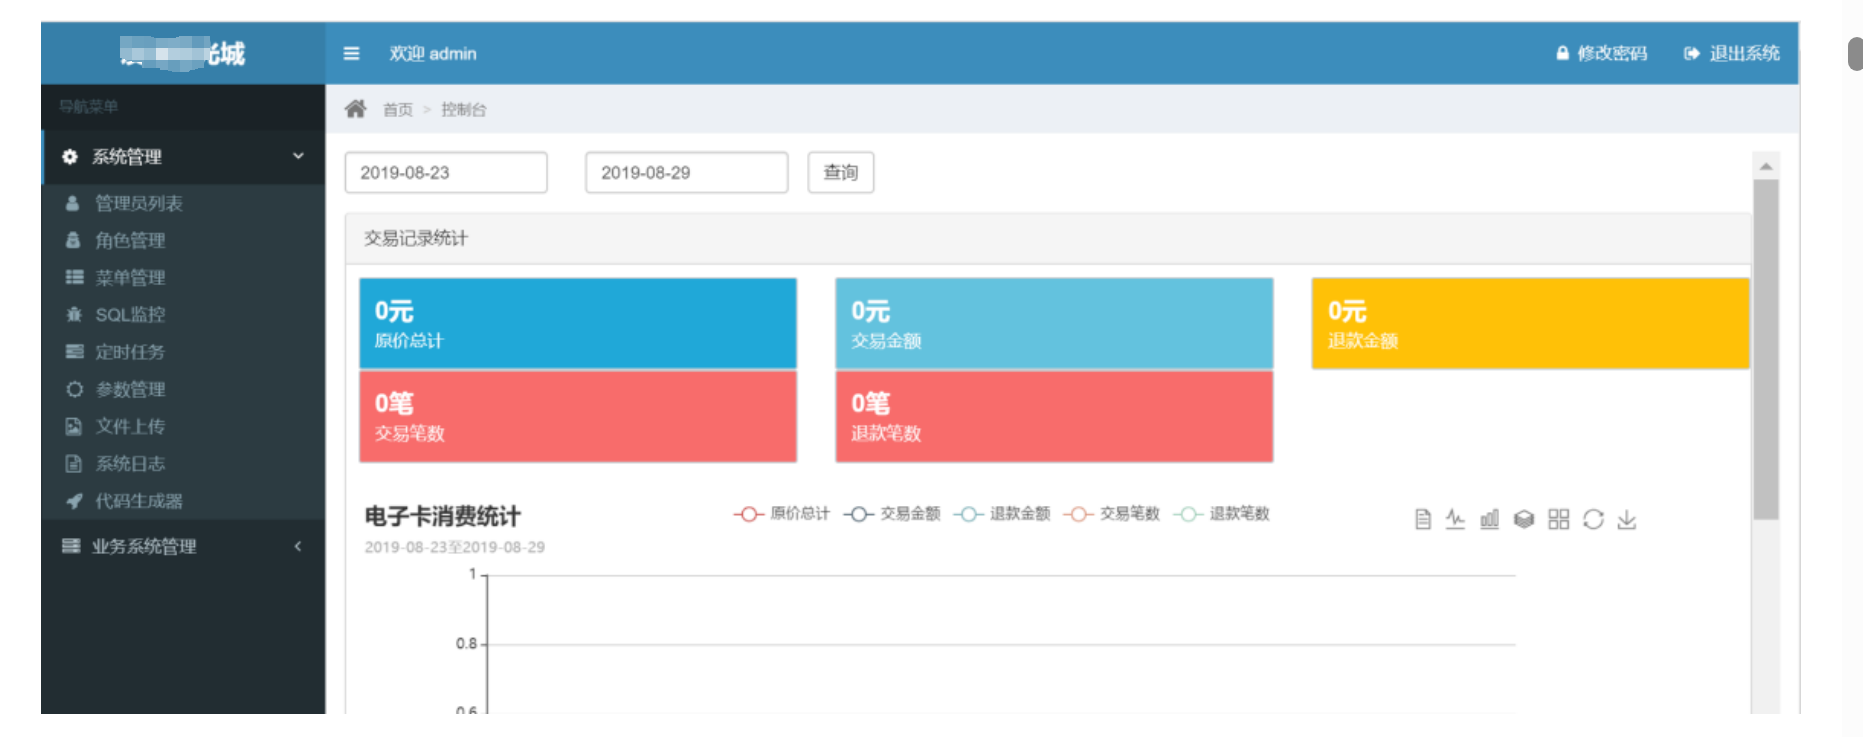Click the gear icon of 系统管理
The height and width of the screenshot is (737, 1863).
[x=70, y=156]
